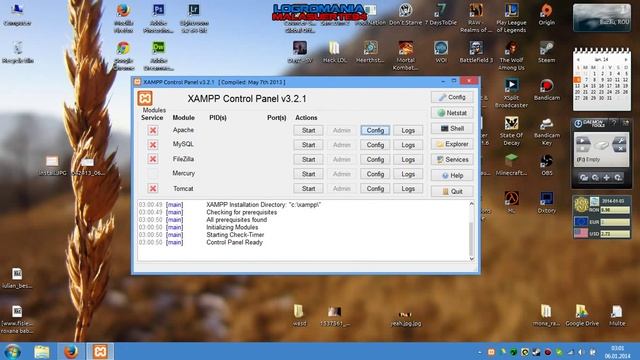The image size is (640, 360).
Task: Open the Apache Logs menu
Action: pyautogui.click(x=408, y=131)
